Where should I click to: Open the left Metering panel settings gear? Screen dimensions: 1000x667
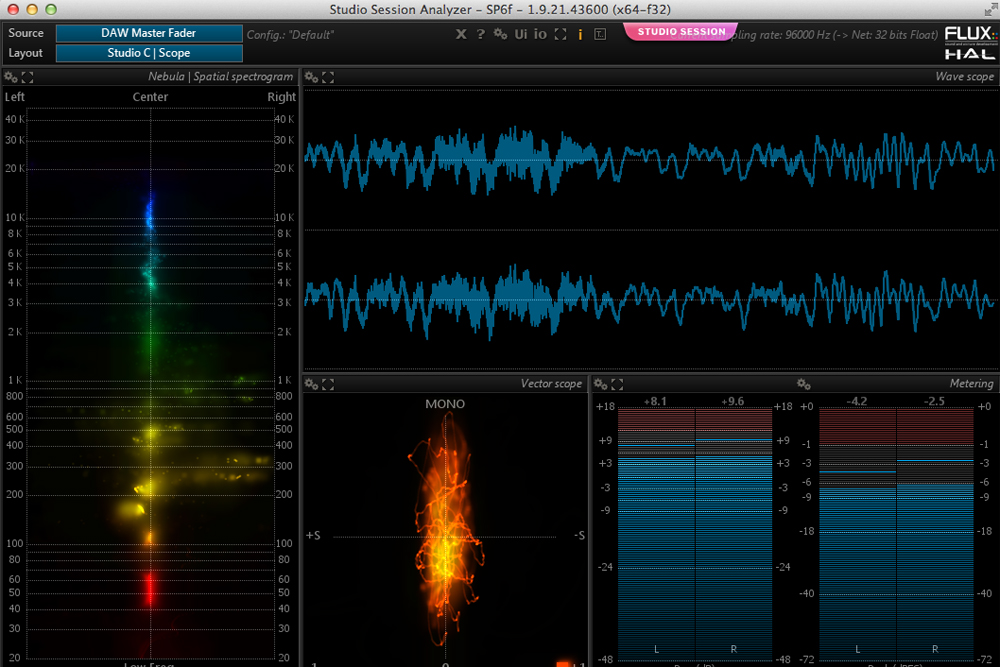tap(601, 384)
